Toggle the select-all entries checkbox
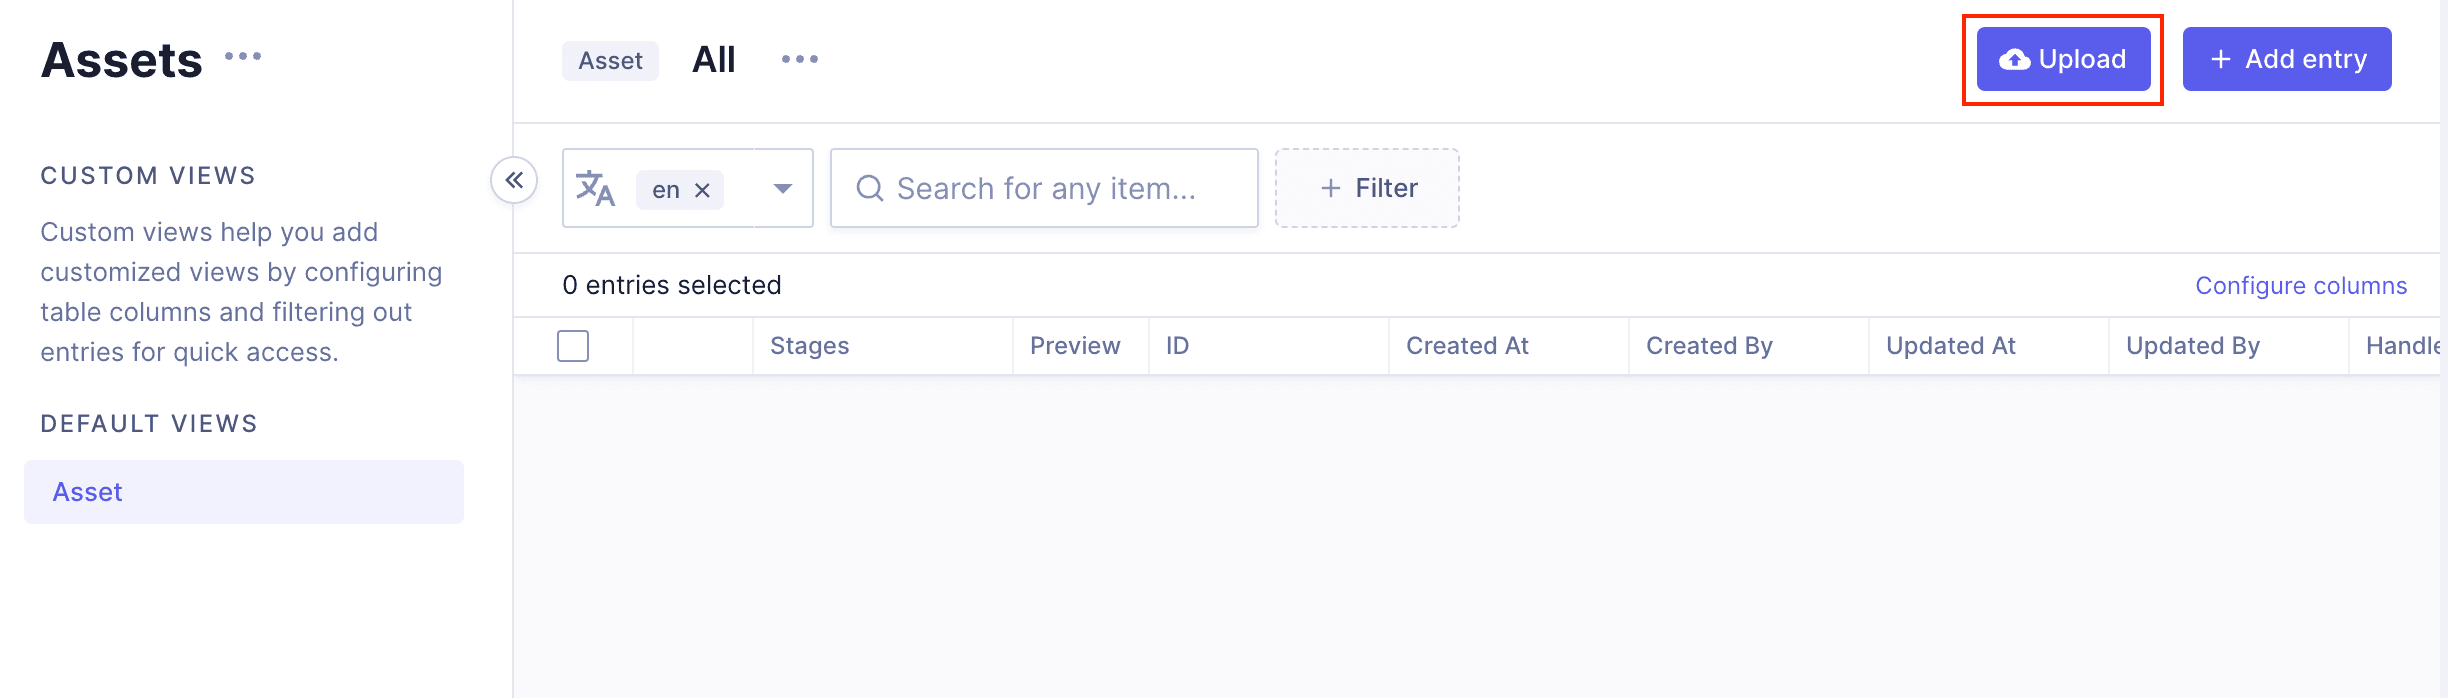The image size is (2448, 698). pos(575,345)
